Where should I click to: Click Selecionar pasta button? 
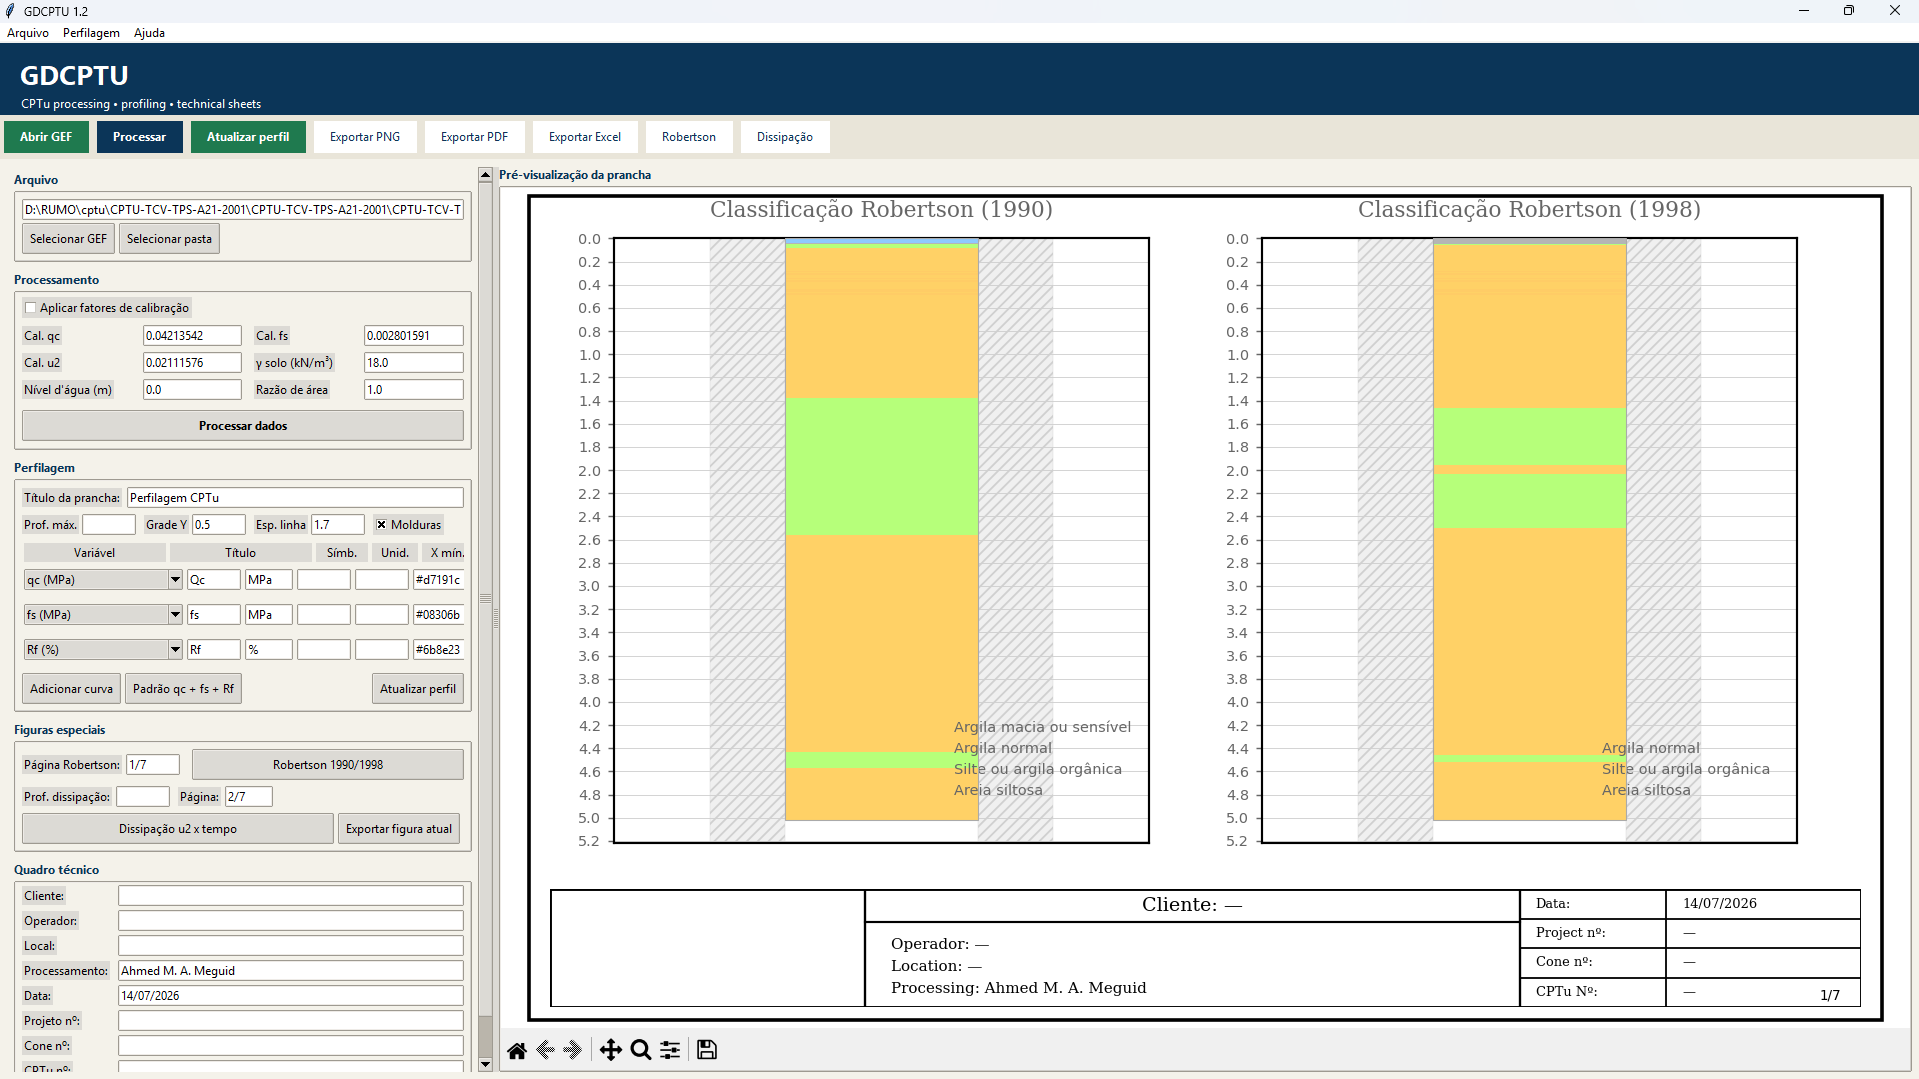(x=169, y=239)
